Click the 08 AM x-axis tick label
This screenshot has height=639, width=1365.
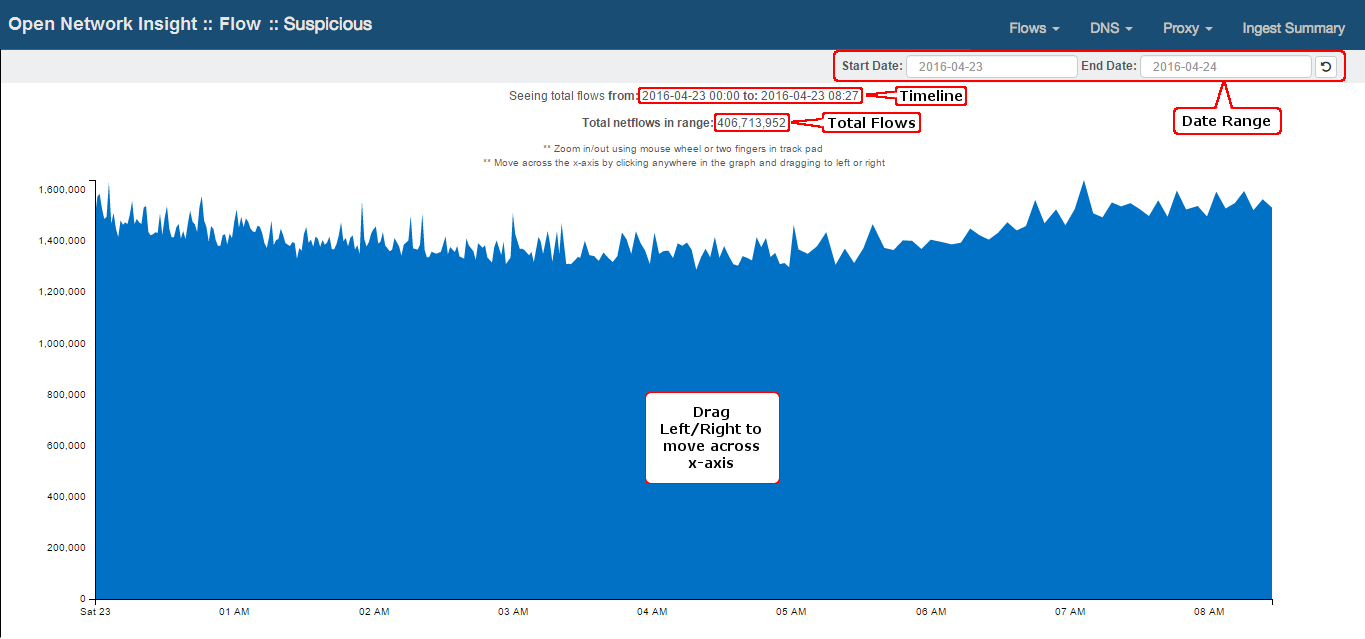(x=1209, y=611)
